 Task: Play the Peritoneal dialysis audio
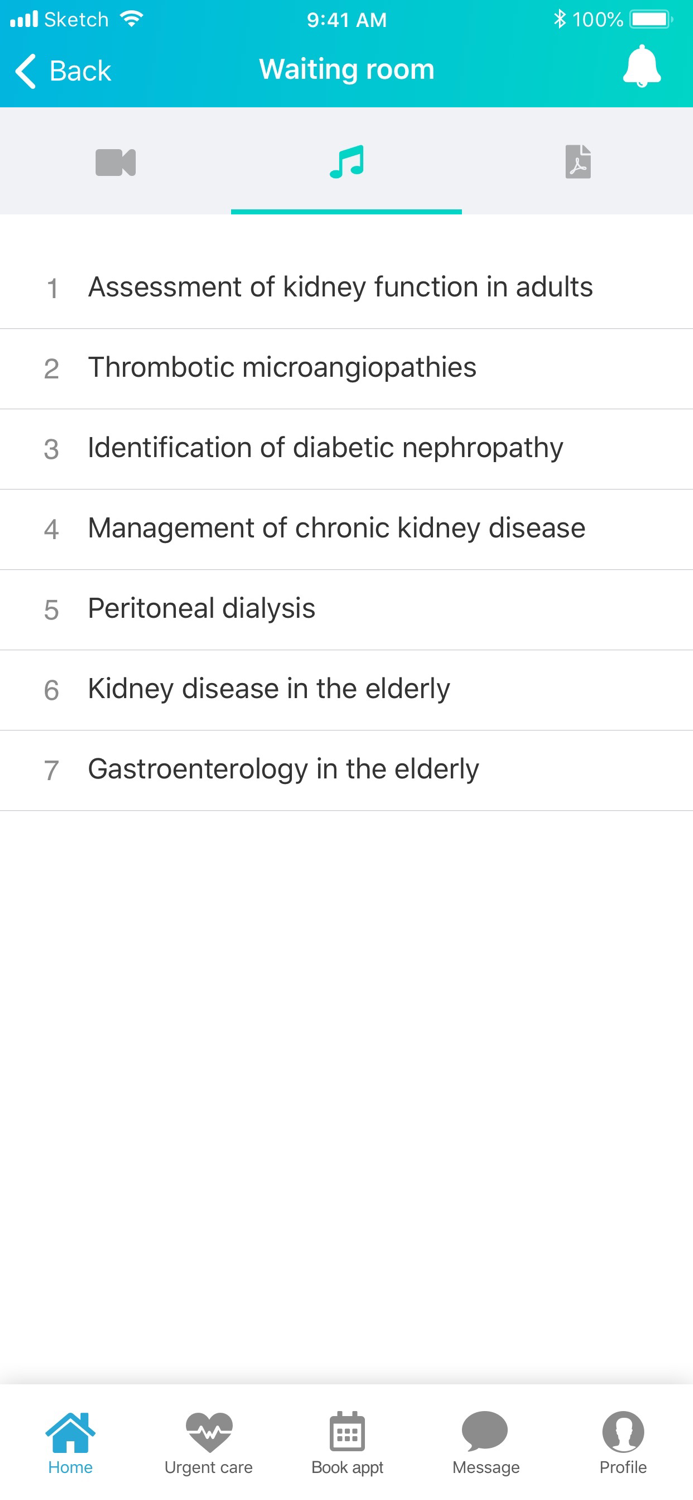[201, 609]
